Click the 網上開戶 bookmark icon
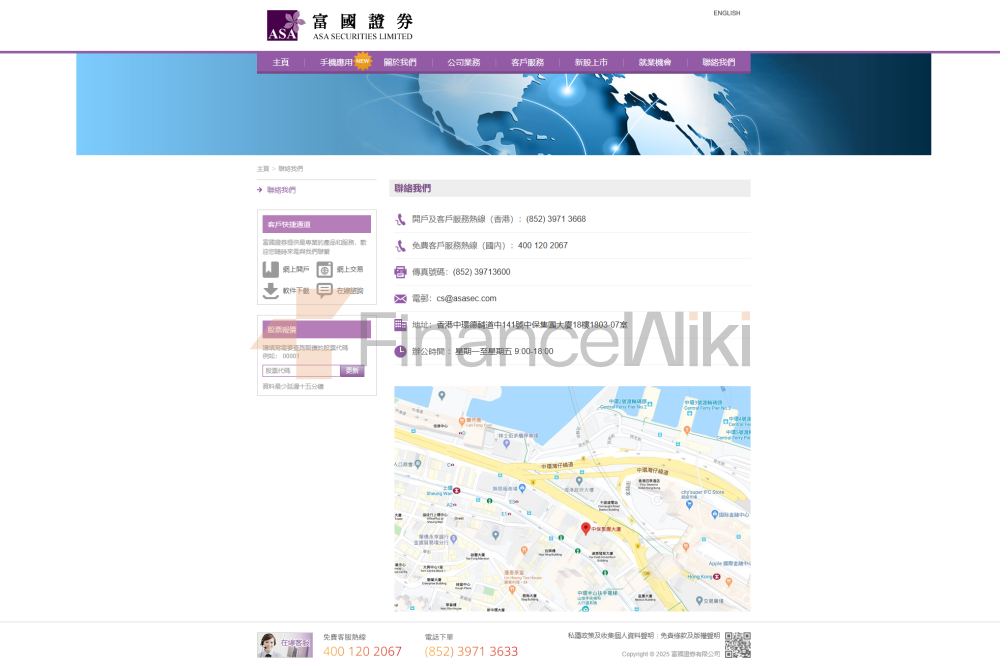This screenshot has height=668, width=1000. [x=270, y=269]
